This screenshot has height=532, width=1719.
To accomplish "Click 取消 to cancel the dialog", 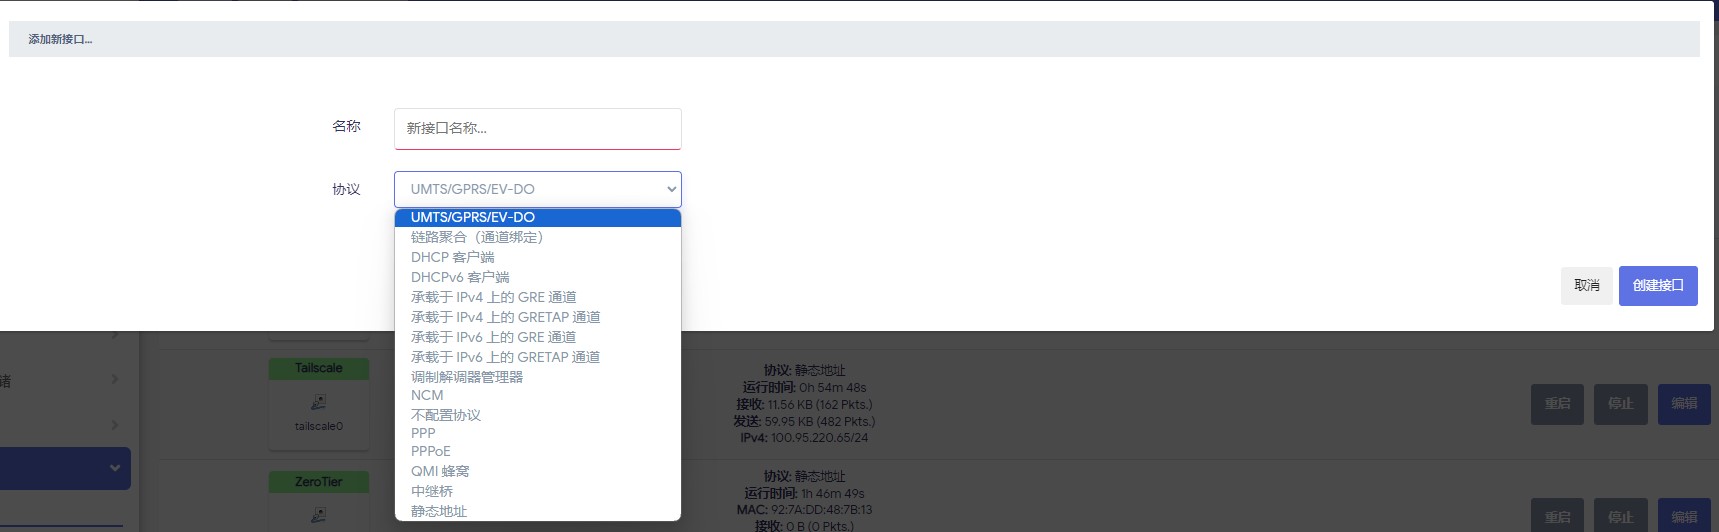I will pyautogui.click(x=1586, y=286).
